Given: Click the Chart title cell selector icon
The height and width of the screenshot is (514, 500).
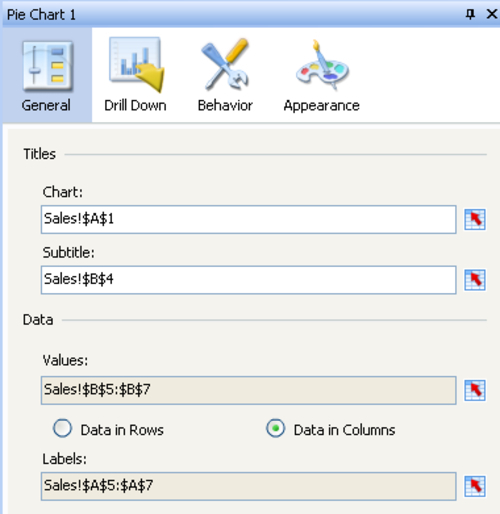Looking at the screenshot, I should (475, 220).
